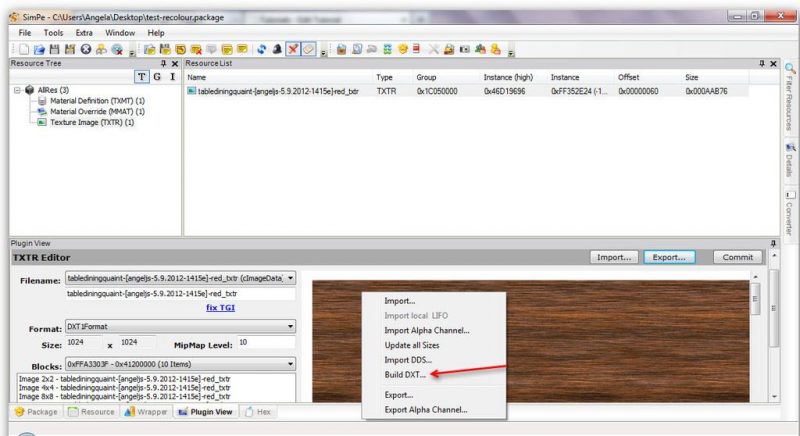Image resolution: width=800 pixels, height=436 pixels.
Task: Click the Save As floppy icon
Action: (70, 49)
